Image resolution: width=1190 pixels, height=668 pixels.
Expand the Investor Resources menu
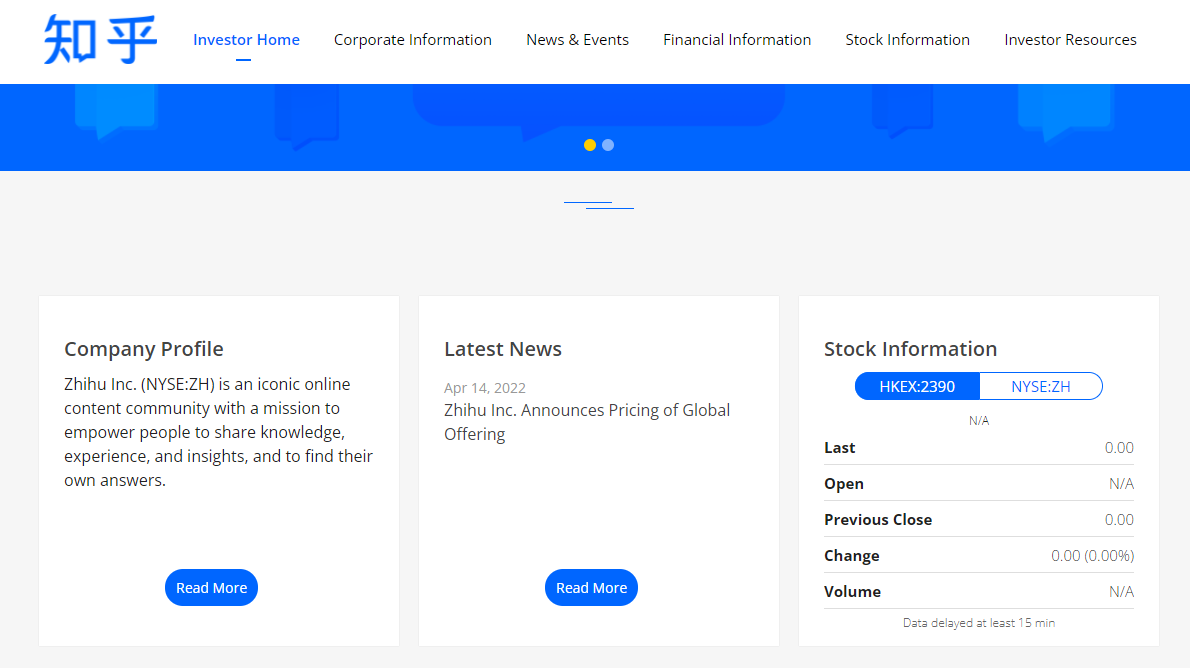point(1070,40)
